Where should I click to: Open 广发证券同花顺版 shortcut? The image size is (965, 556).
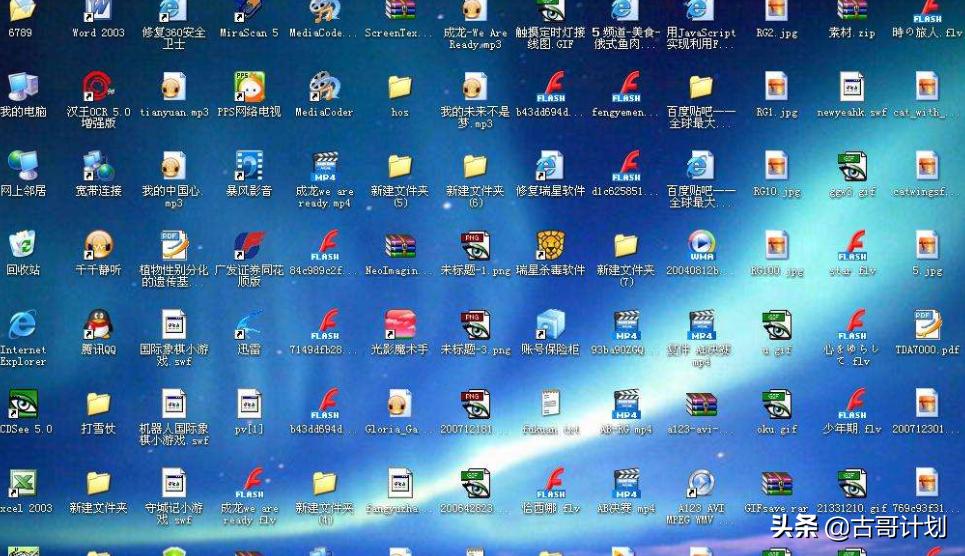(249, 245)
